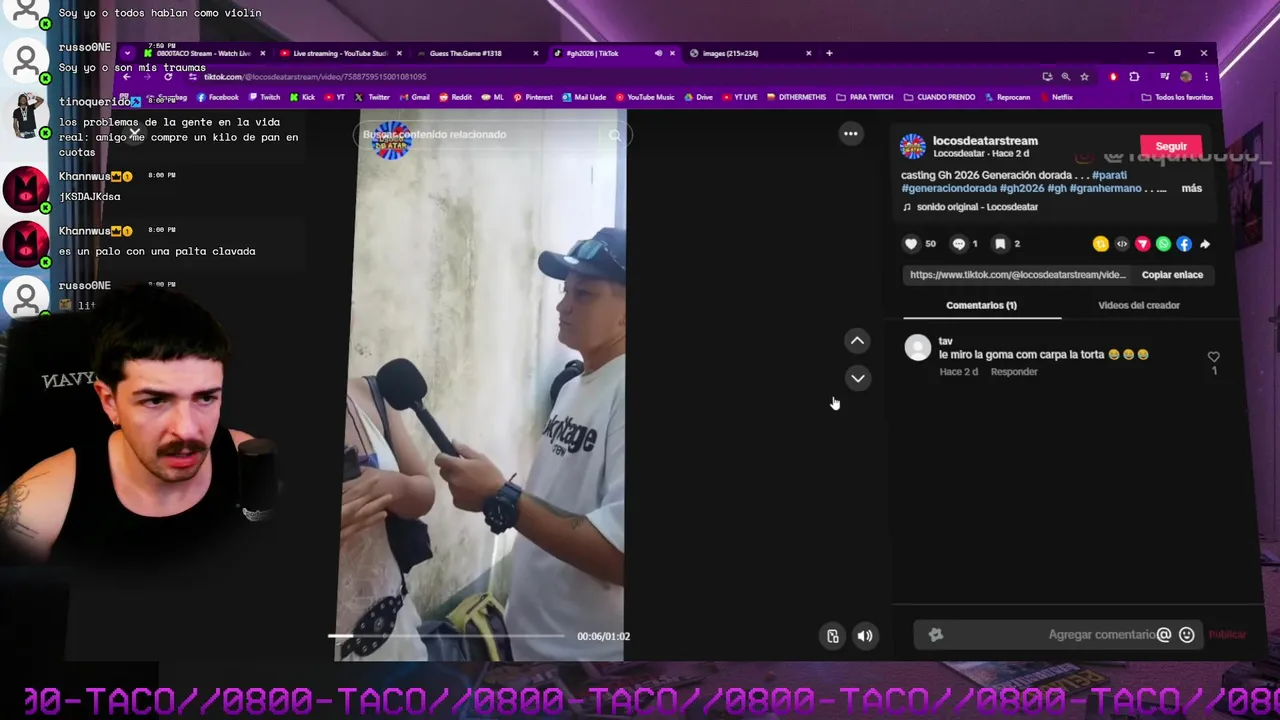Click Responder under tav's comment
Viewport: 1280px width, 720px height.
(1014, 372)
